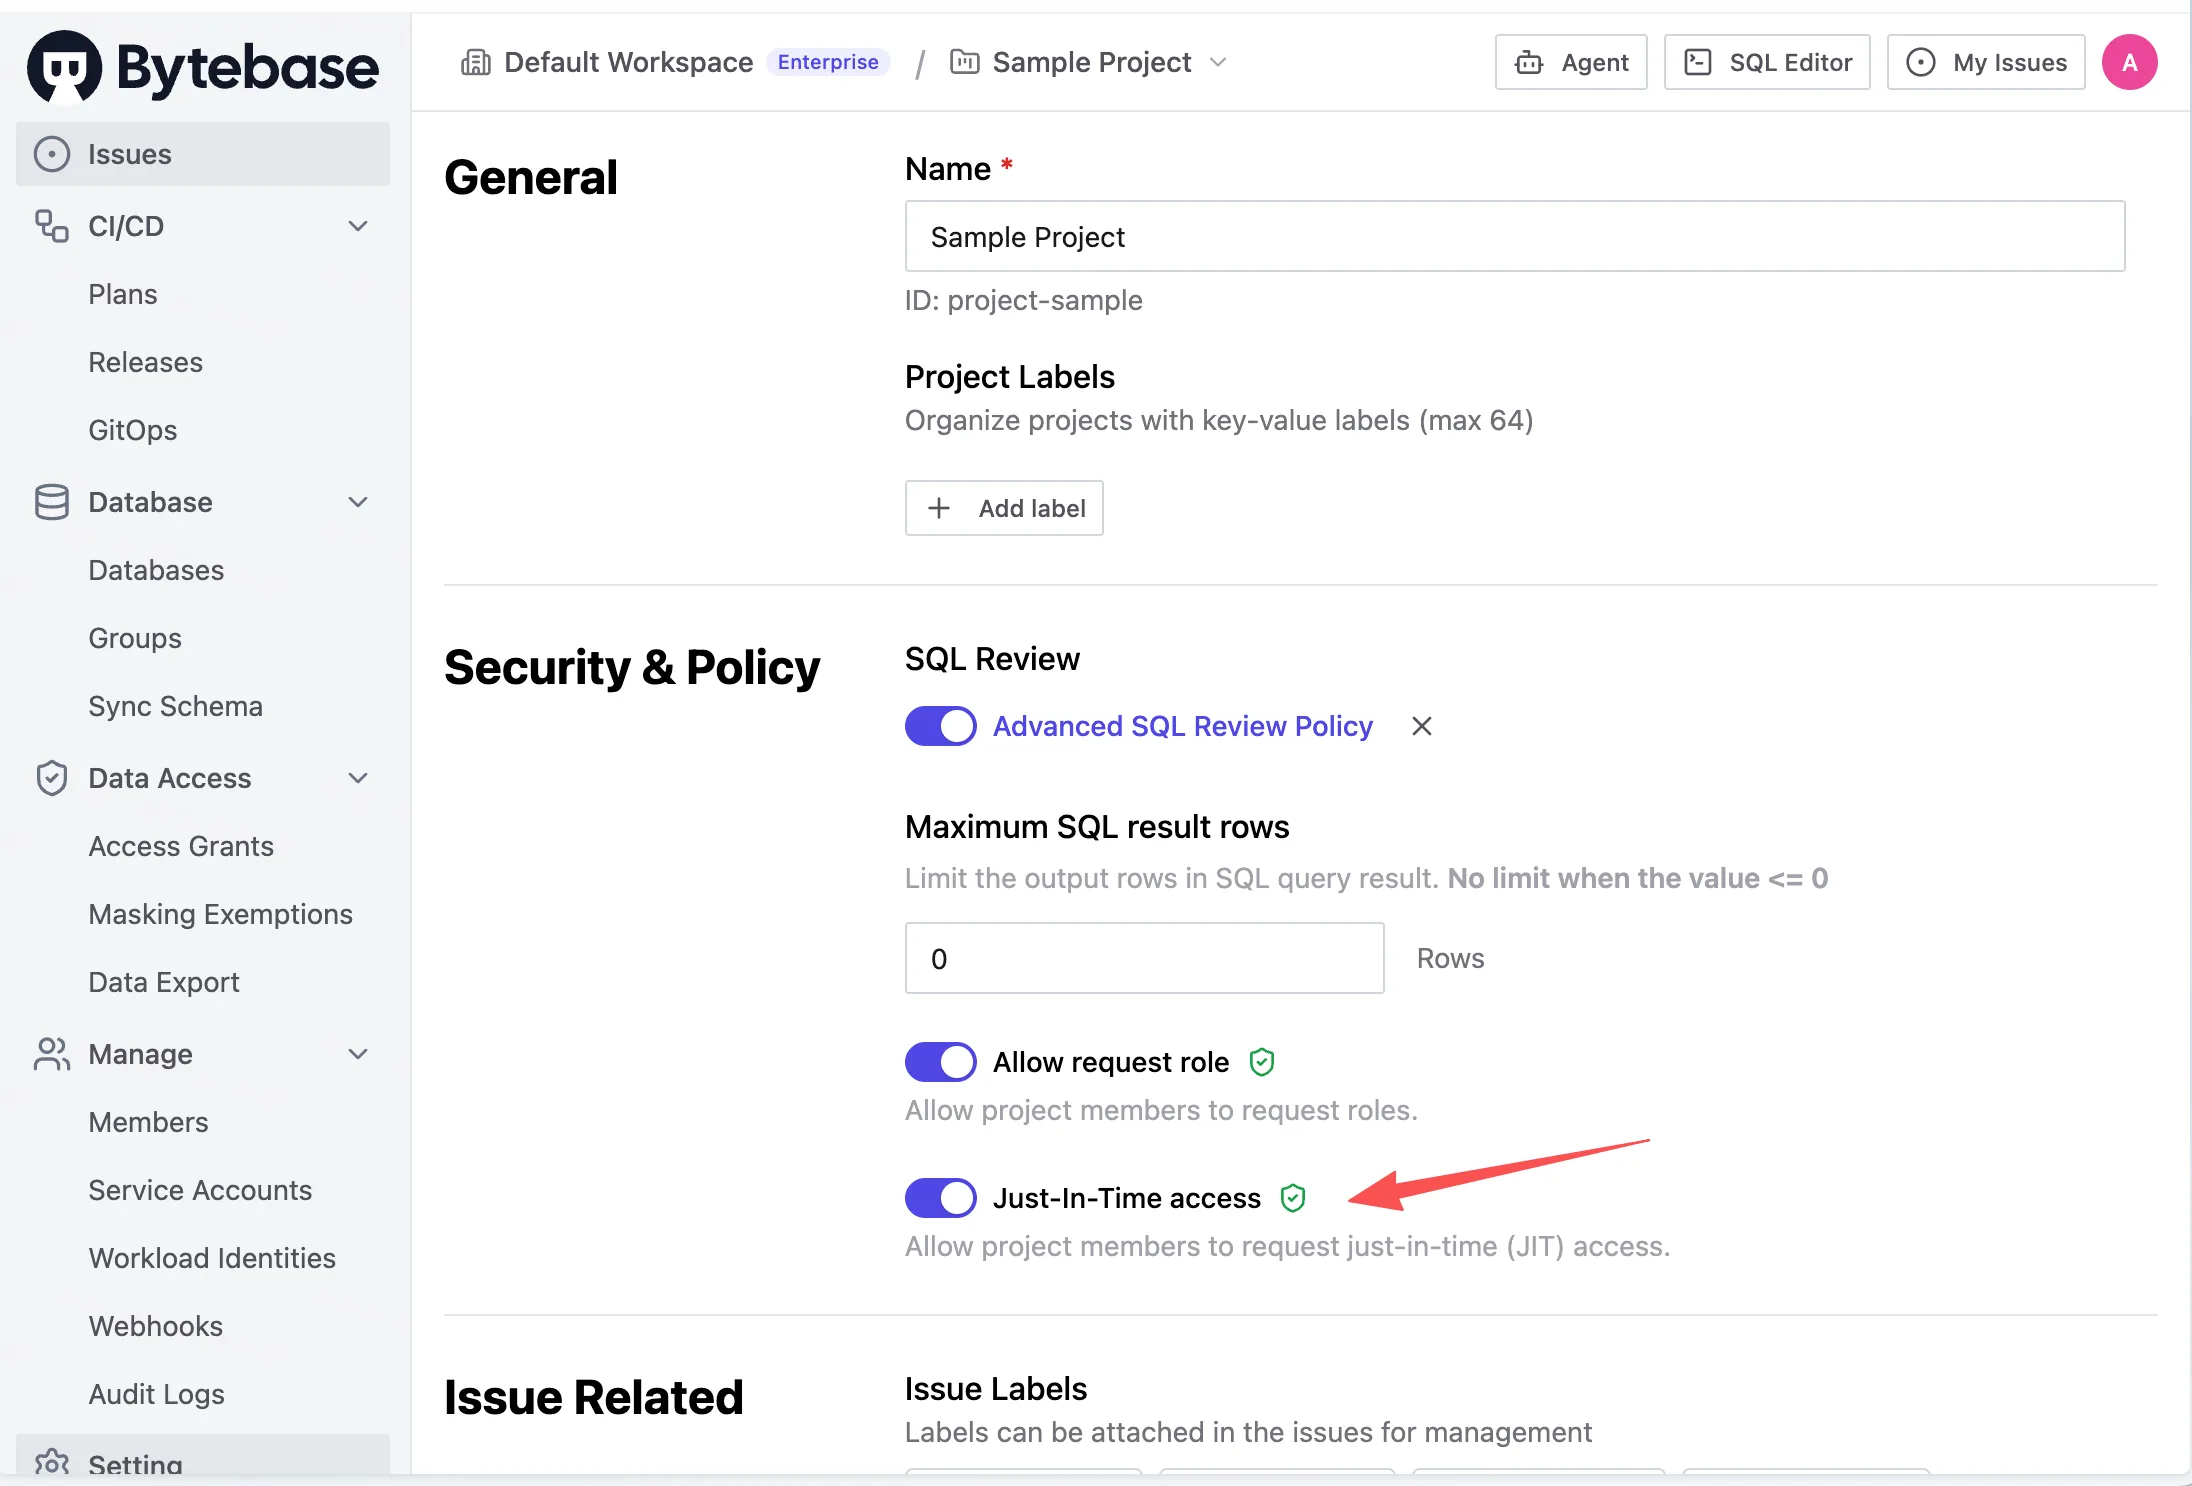Open the Advanced SQL Review Policy link
This screenshot has height=1486, width=2192.
(1182, 726)
